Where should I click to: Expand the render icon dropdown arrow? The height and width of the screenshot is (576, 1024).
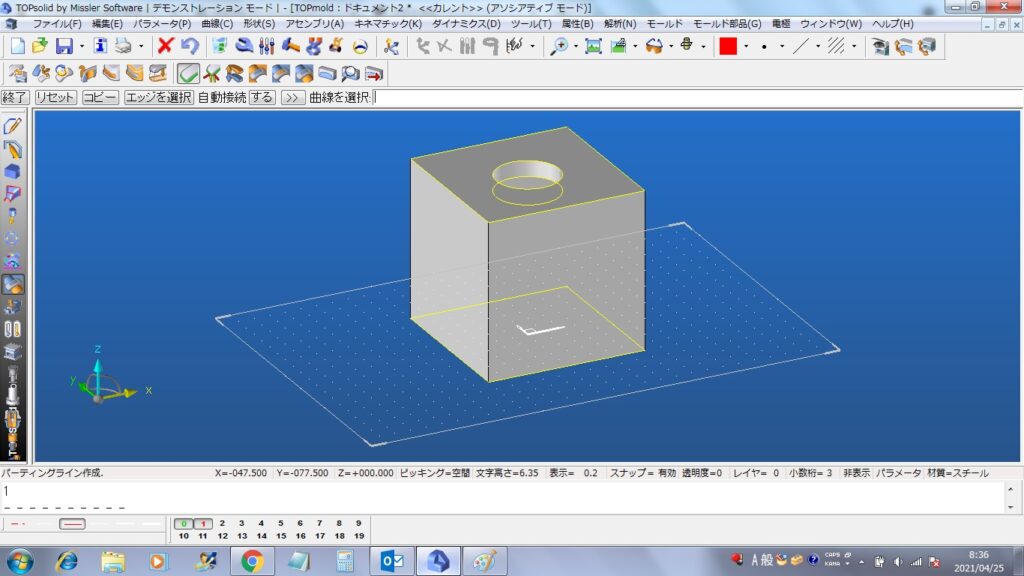coord(635,46)
